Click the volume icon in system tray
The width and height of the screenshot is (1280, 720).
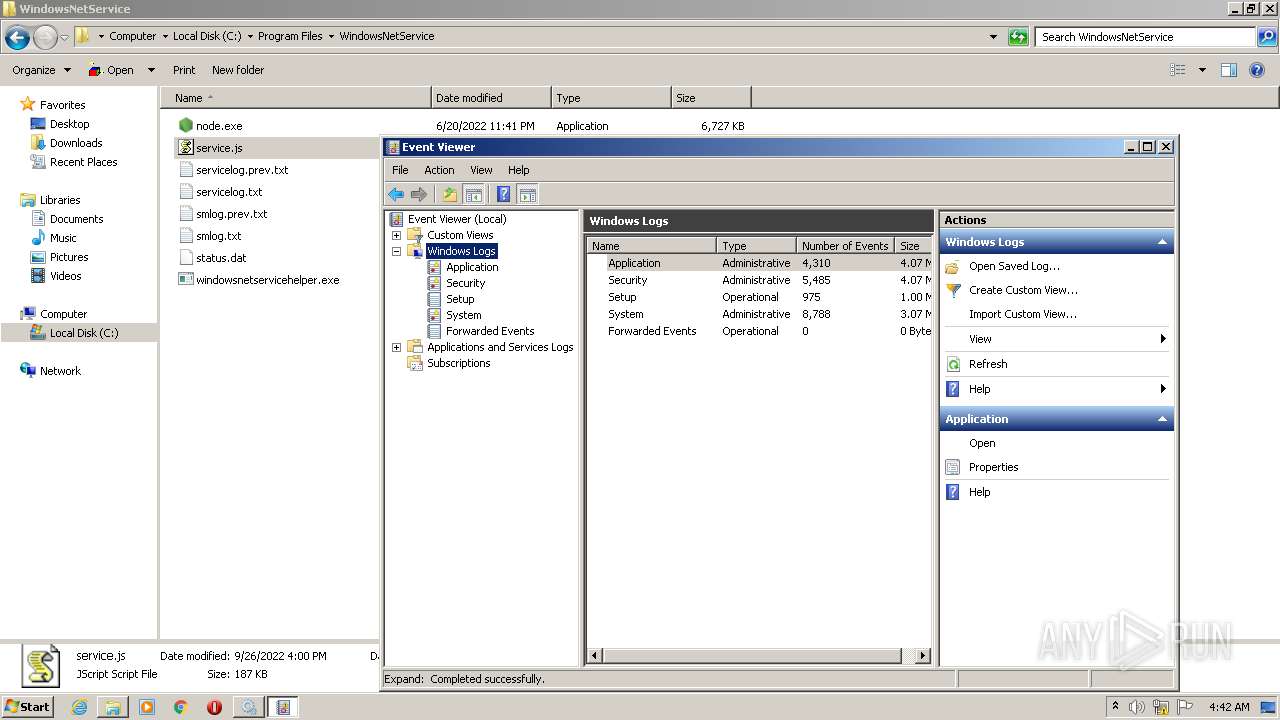(1137, 707)
